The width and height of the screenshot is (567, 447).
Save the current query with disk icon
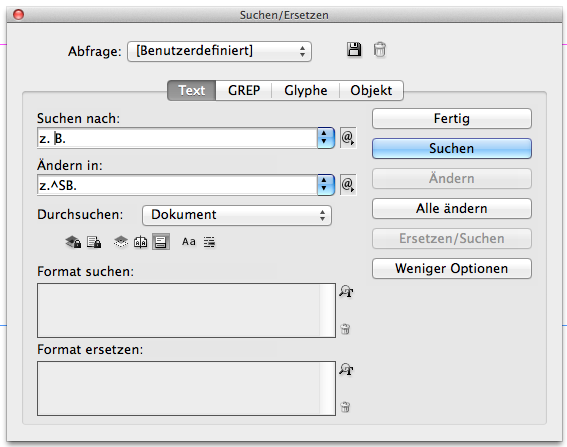(354, 50)
